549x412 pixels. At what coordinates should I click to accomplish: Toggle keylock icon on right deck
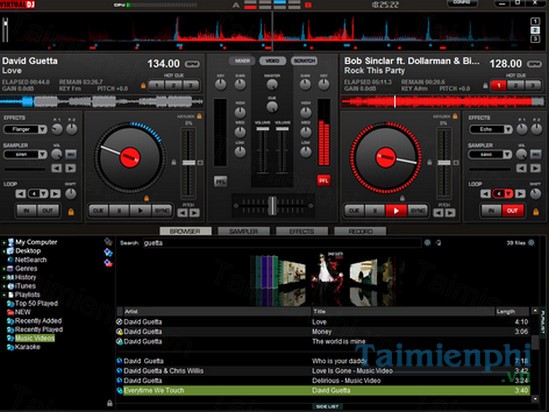454,116
